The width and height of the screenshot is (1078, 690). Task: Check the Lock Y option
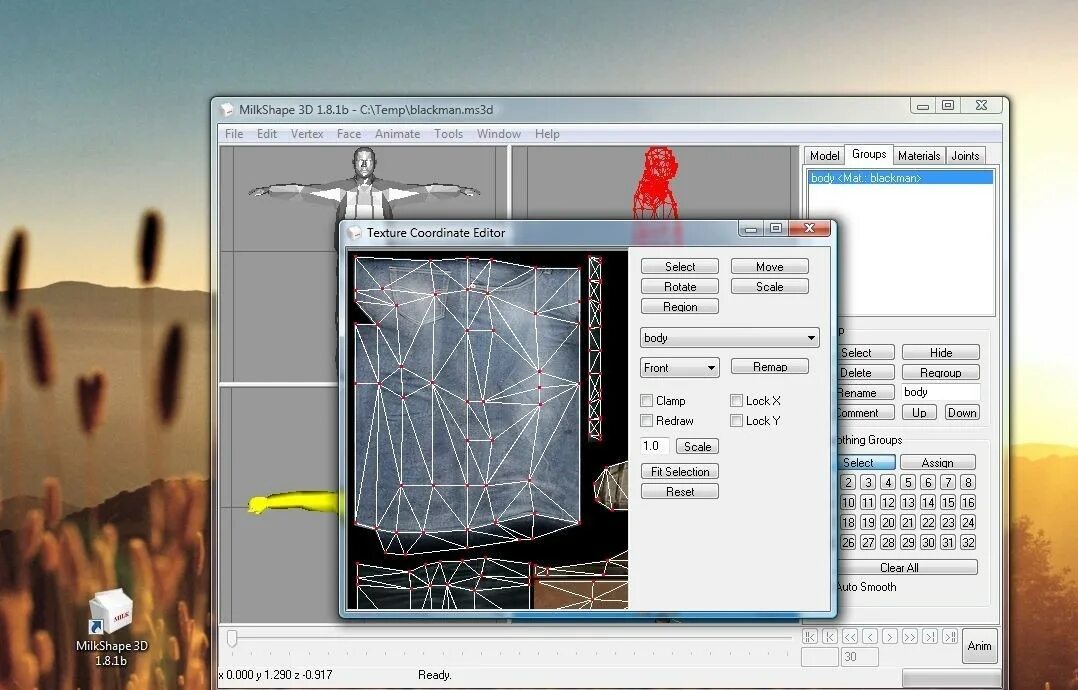tap(736, 421)
